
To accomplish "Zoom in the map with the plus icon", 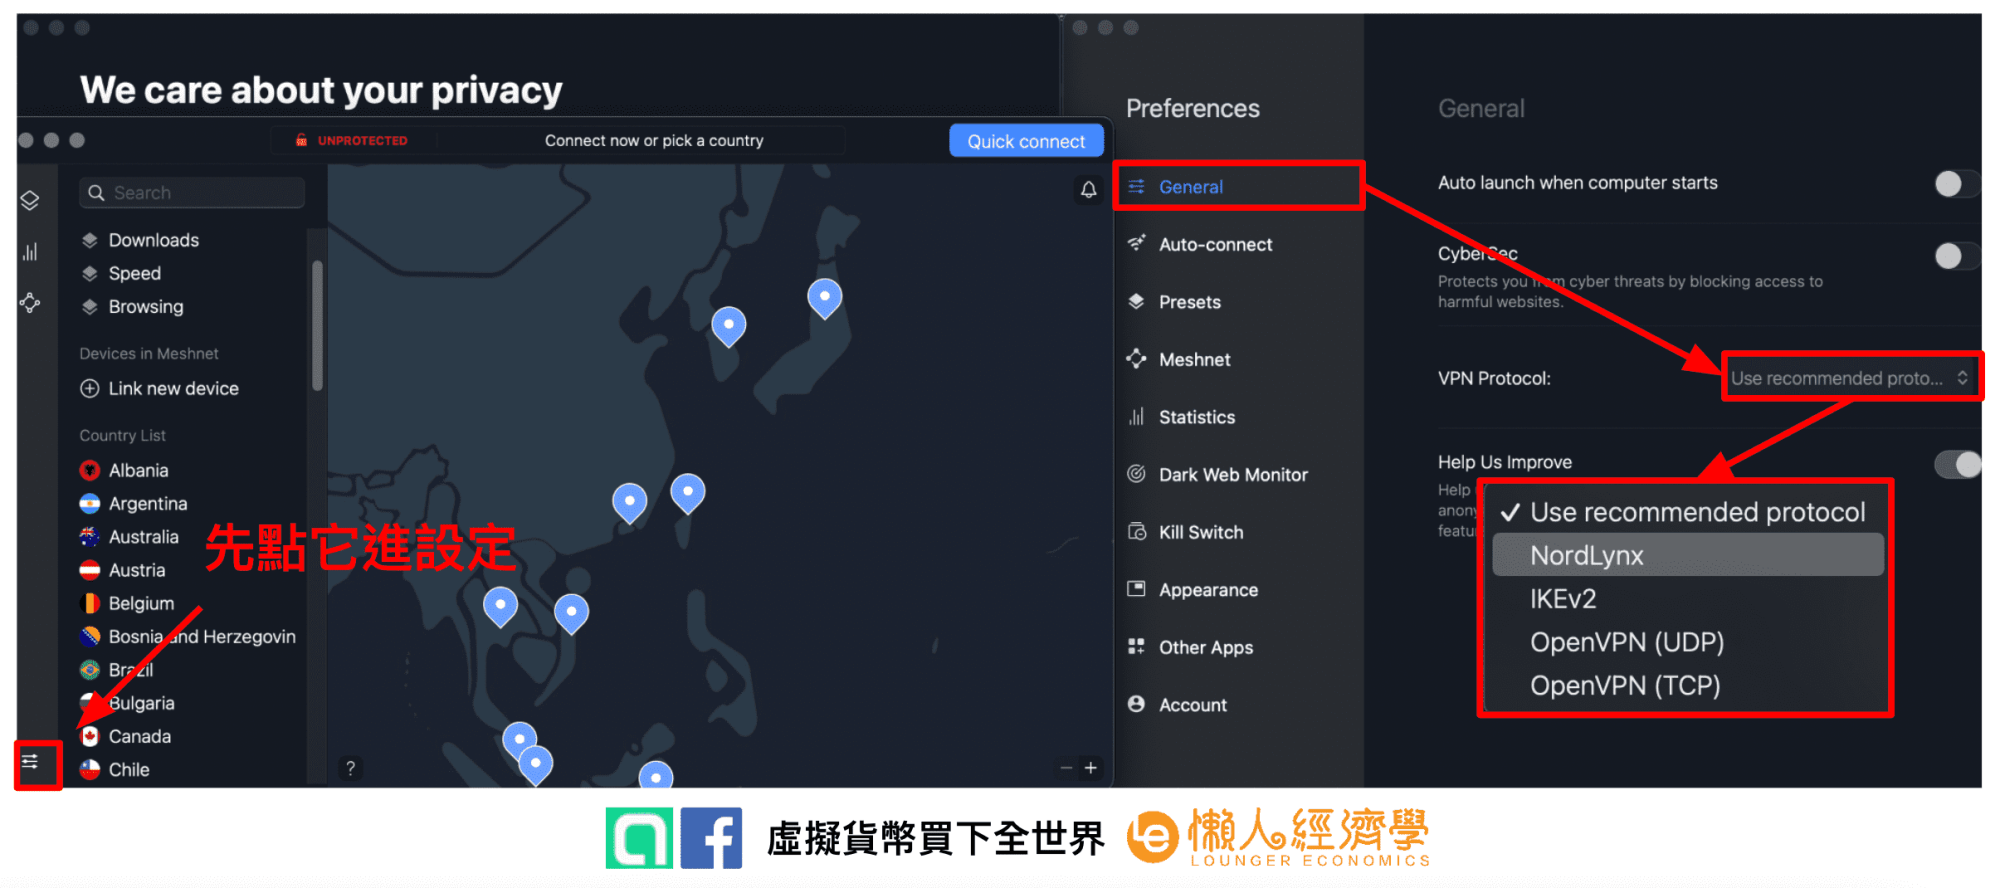I will pyautogui.click(x=1091, y=768).
